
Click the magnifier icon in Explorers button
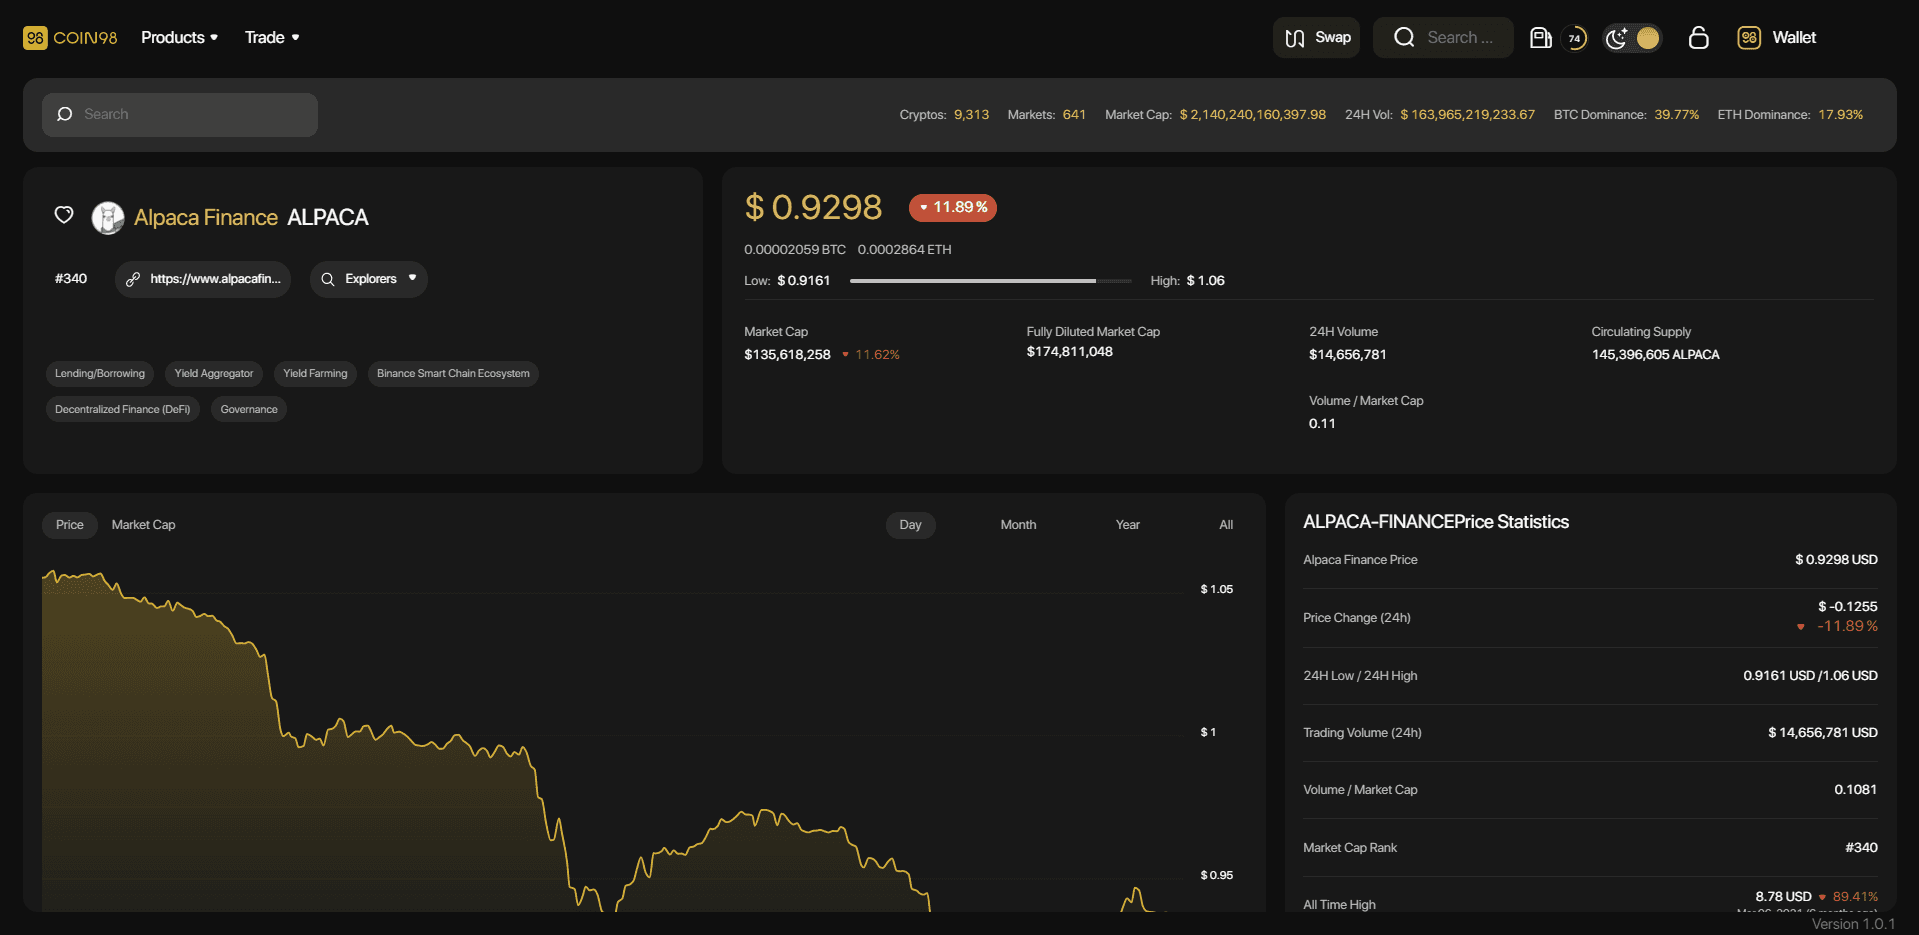(x=328, y=279)
